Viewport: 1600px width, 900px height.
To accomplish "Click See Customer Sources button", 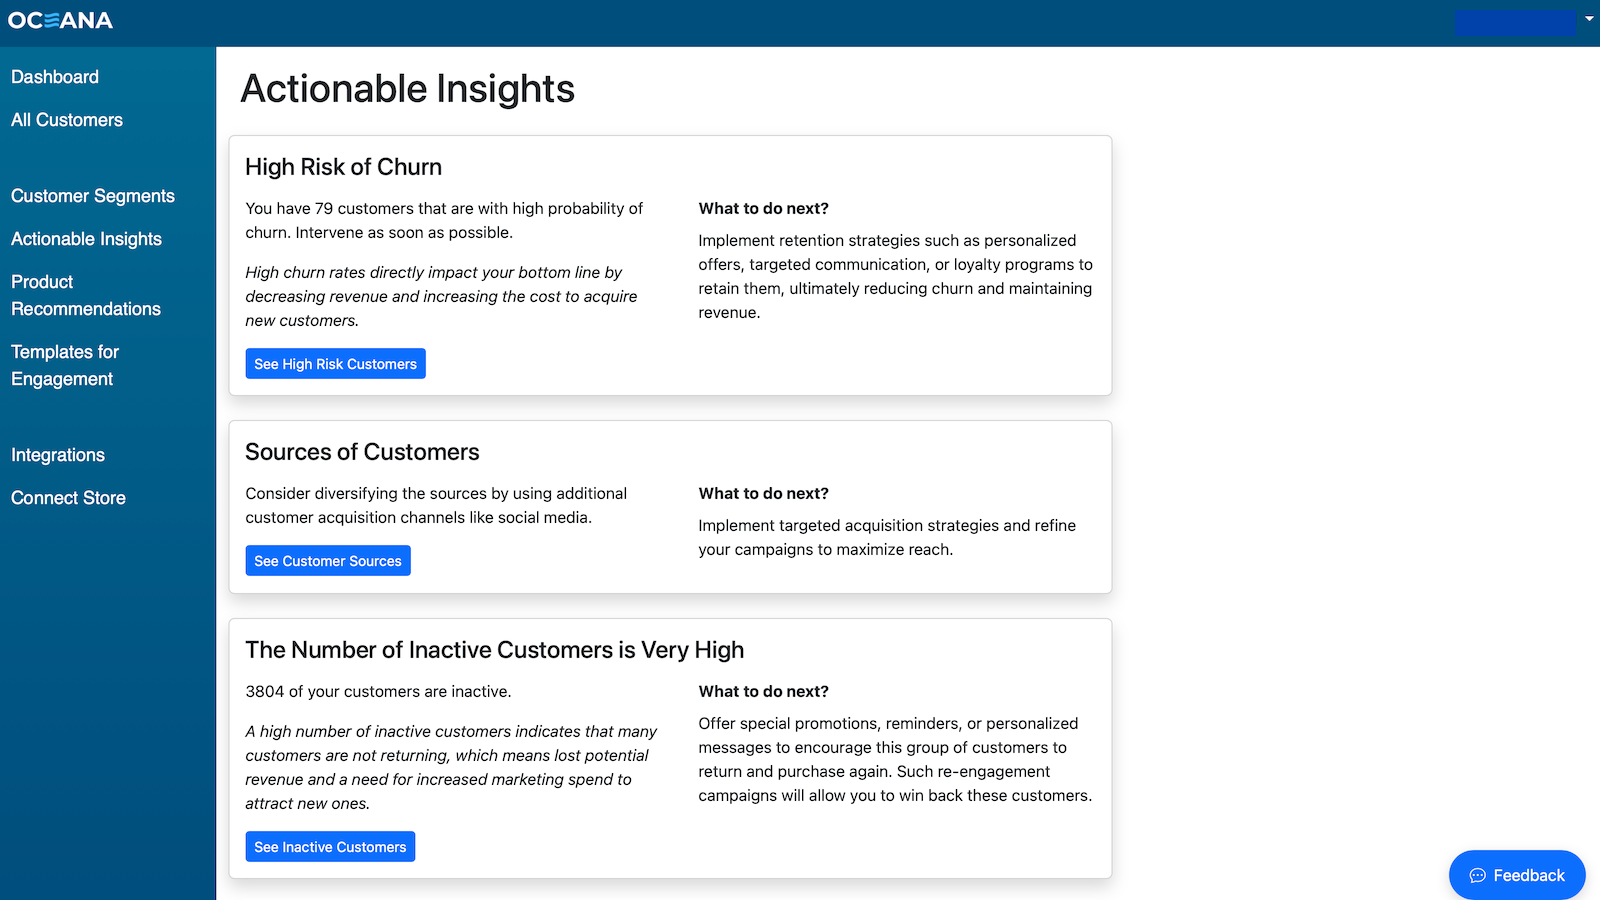I will coord(328,561).
